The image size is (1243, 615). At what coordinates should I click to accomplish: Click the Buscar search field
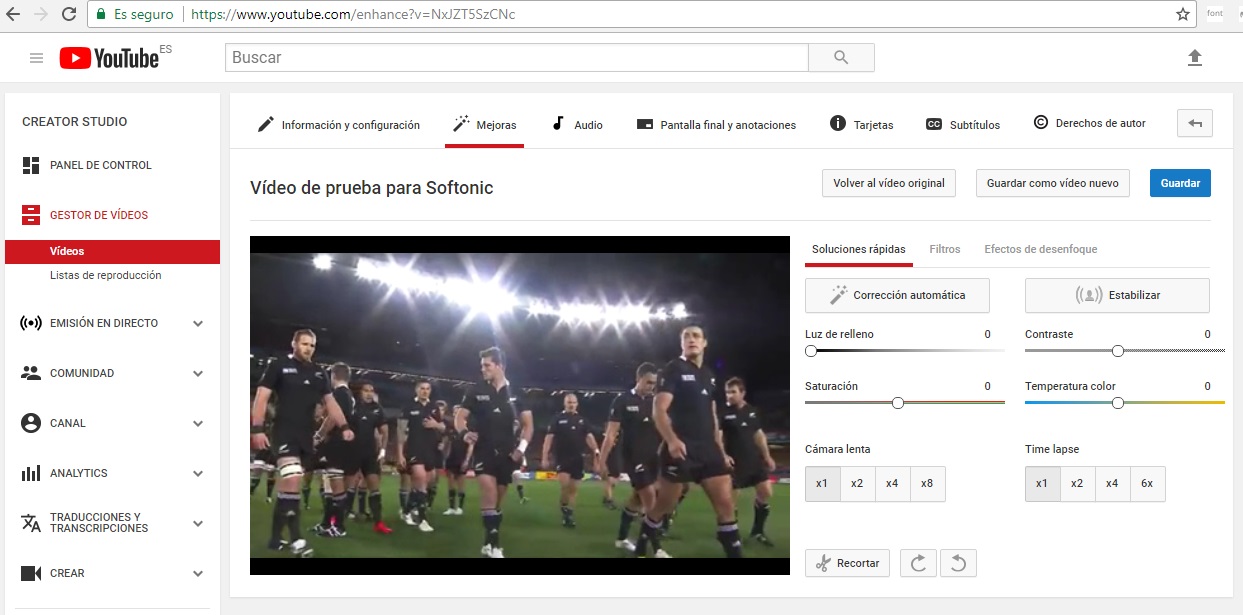point(516,58)
